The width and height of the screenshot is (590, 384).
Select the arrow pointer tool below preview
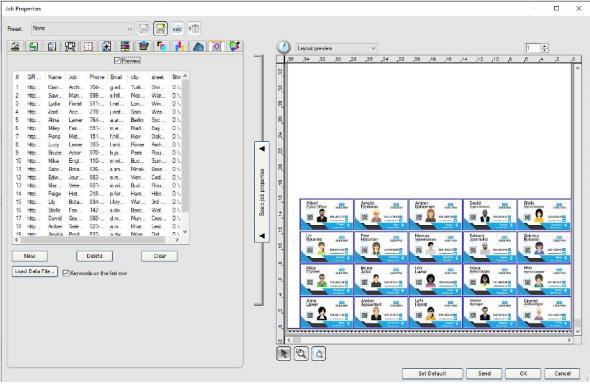point(283,354)
